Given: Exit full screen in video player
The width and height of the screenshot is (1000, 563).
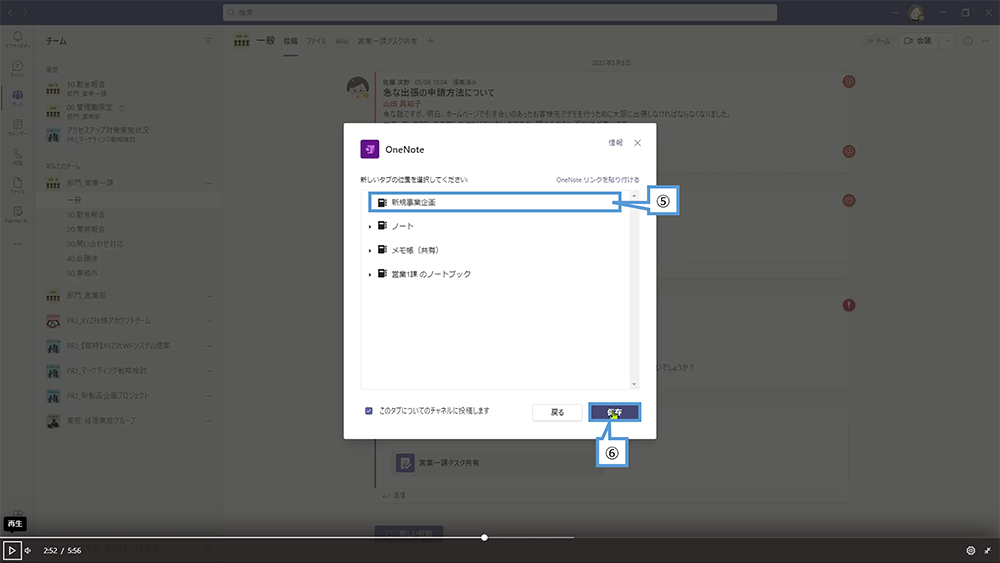Looking at the screenshot, I should click(987, 550).
